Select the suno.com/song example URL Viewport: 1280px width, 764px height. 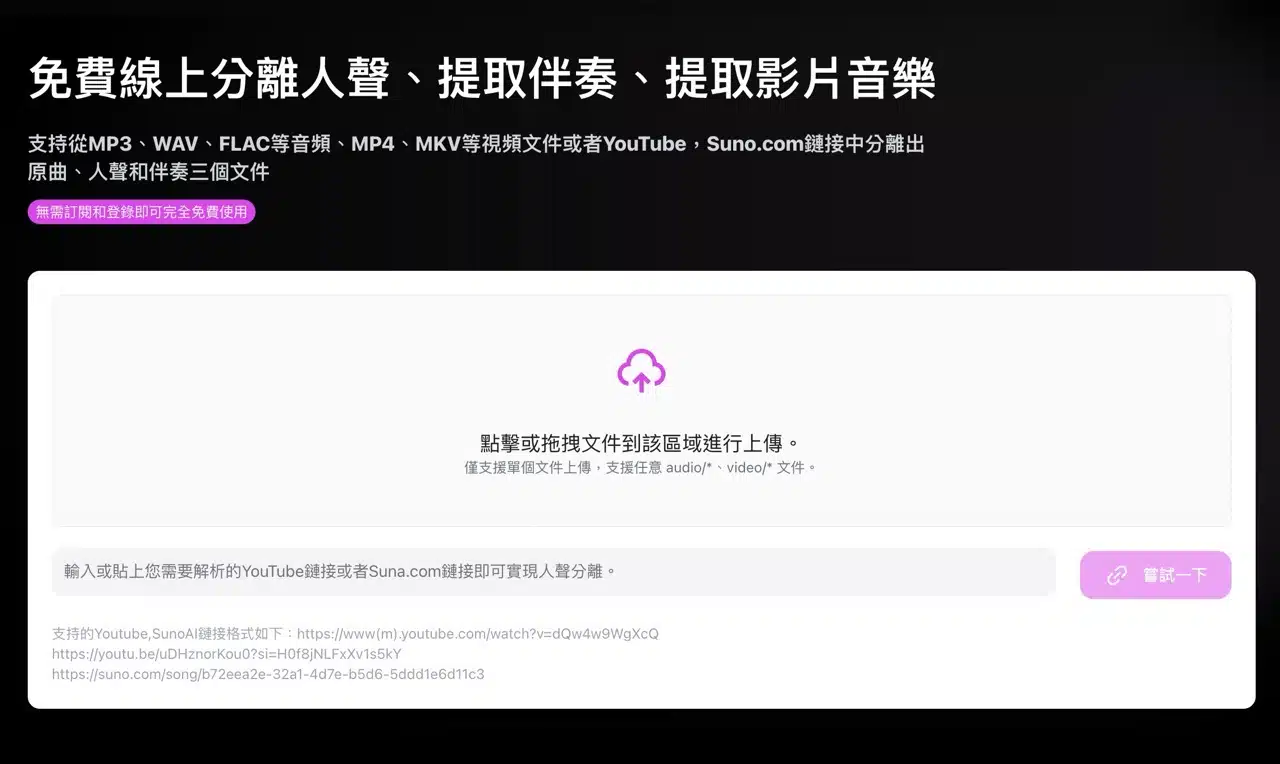tap(267, 674)
